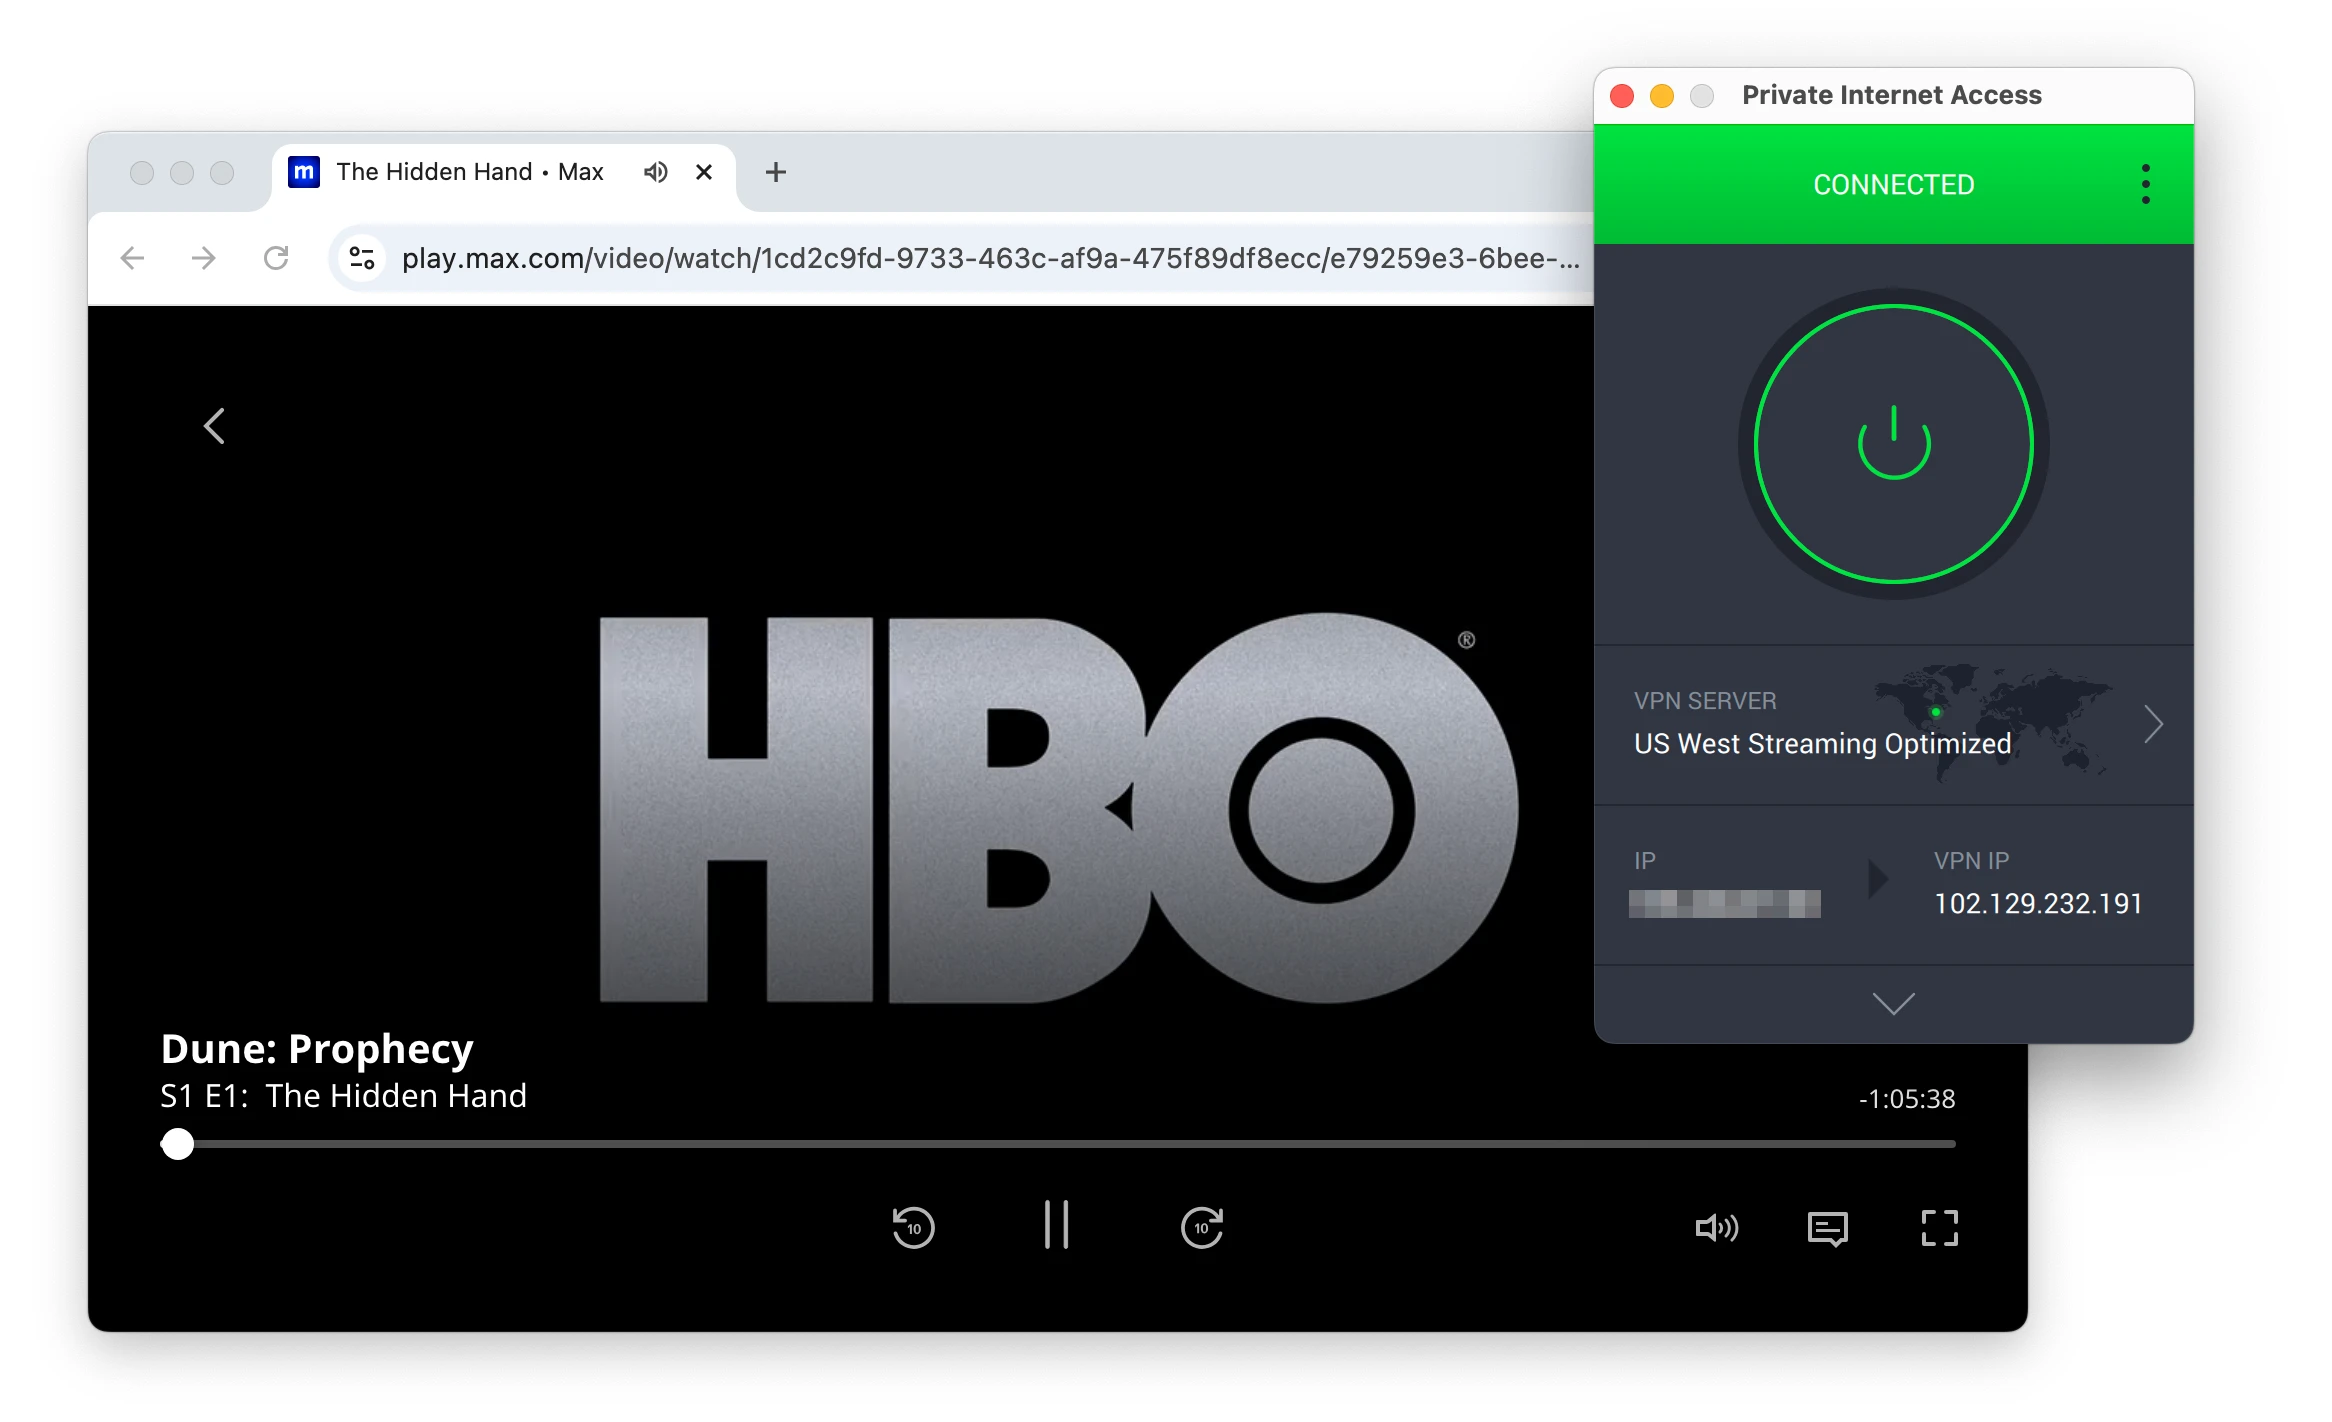This screenshot has height=1422, width=2332.
Task: Skip the video forward 10 seconds
Action: click(x=1202, y=1228)
